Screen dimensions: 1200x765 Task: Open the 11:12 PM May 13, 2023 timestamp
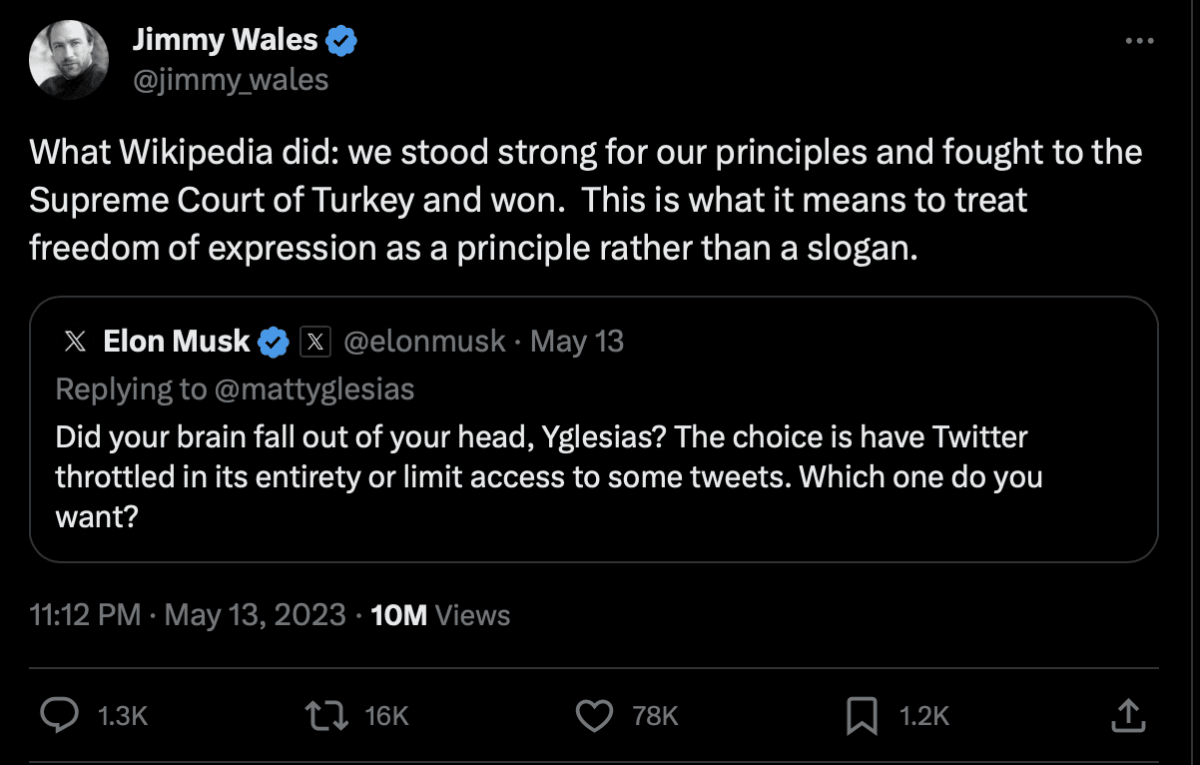(188, 615)
